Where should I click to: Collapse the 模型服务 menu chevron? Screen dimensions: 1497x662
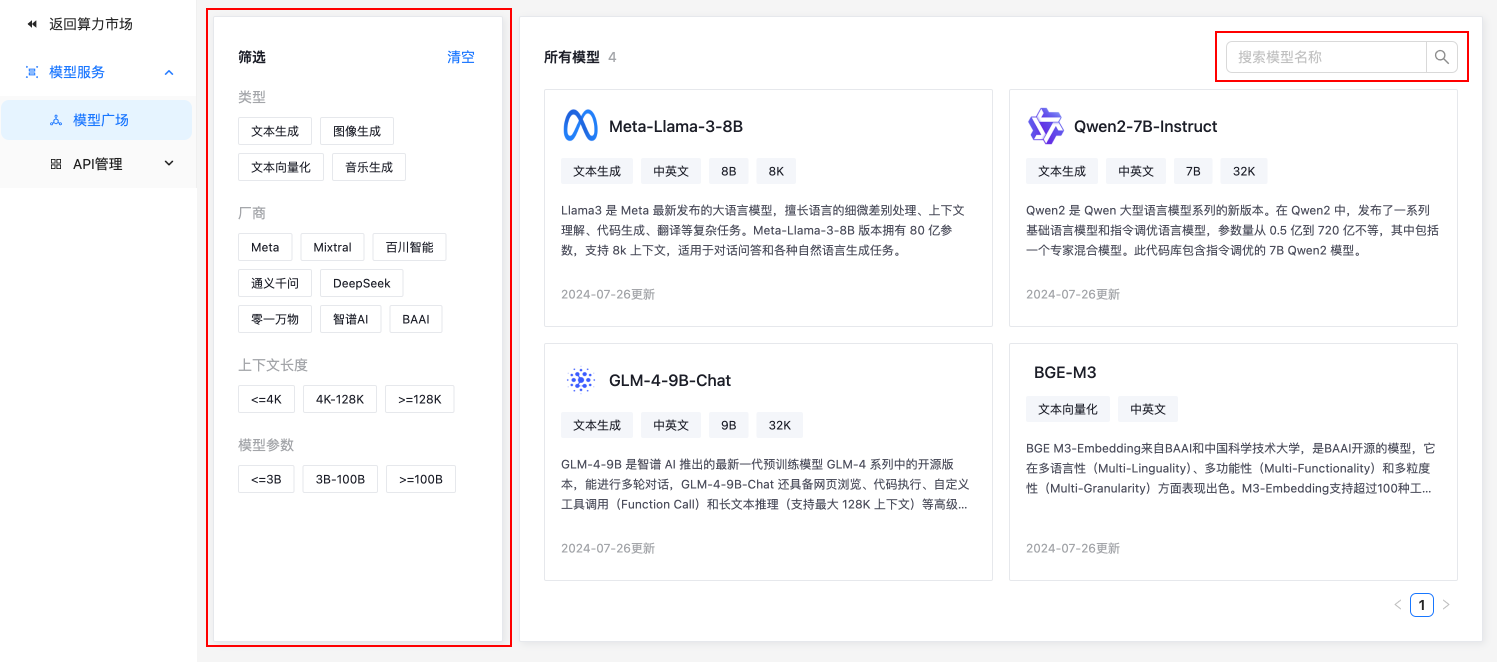point(169,72)
